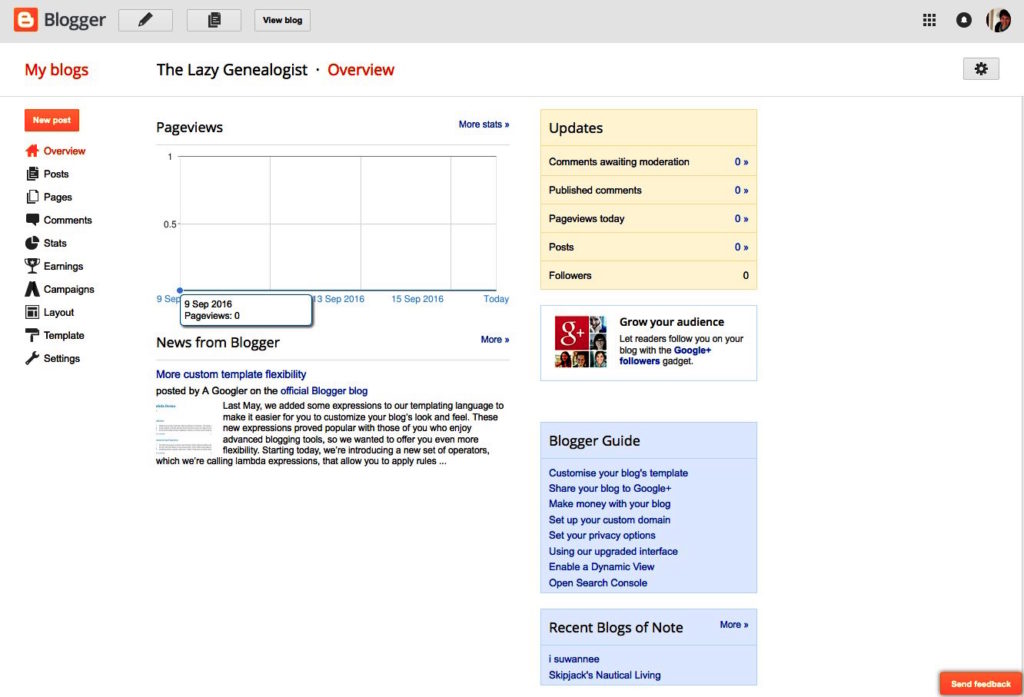Click the Earnings trophy icon
1024x697 pixels.
pyautogui.click(x=32, y=266)
